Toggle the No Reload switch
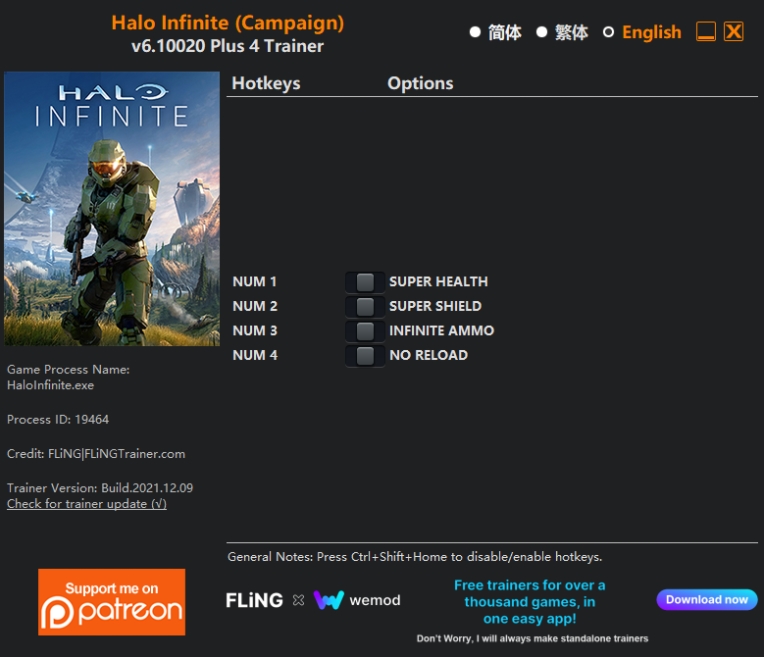Viewport: 764px width, 657px height. click(365, 355)
